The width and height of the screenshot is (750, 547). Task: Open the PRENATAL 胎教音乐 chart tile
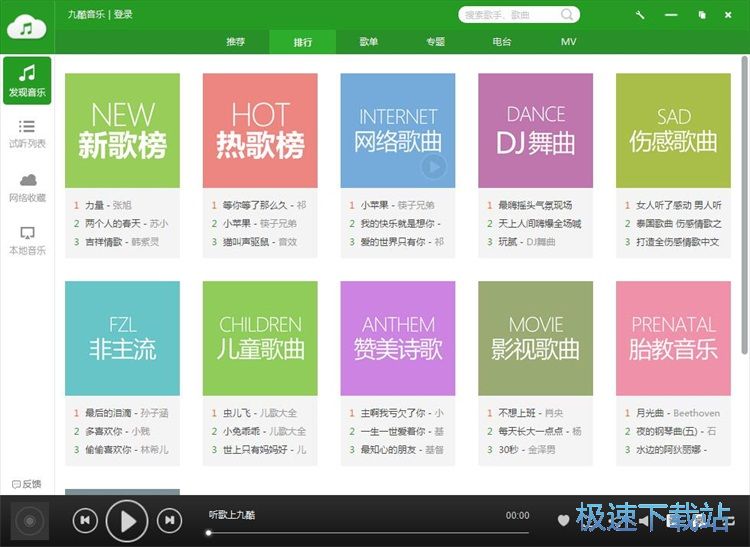pos(673,339)
